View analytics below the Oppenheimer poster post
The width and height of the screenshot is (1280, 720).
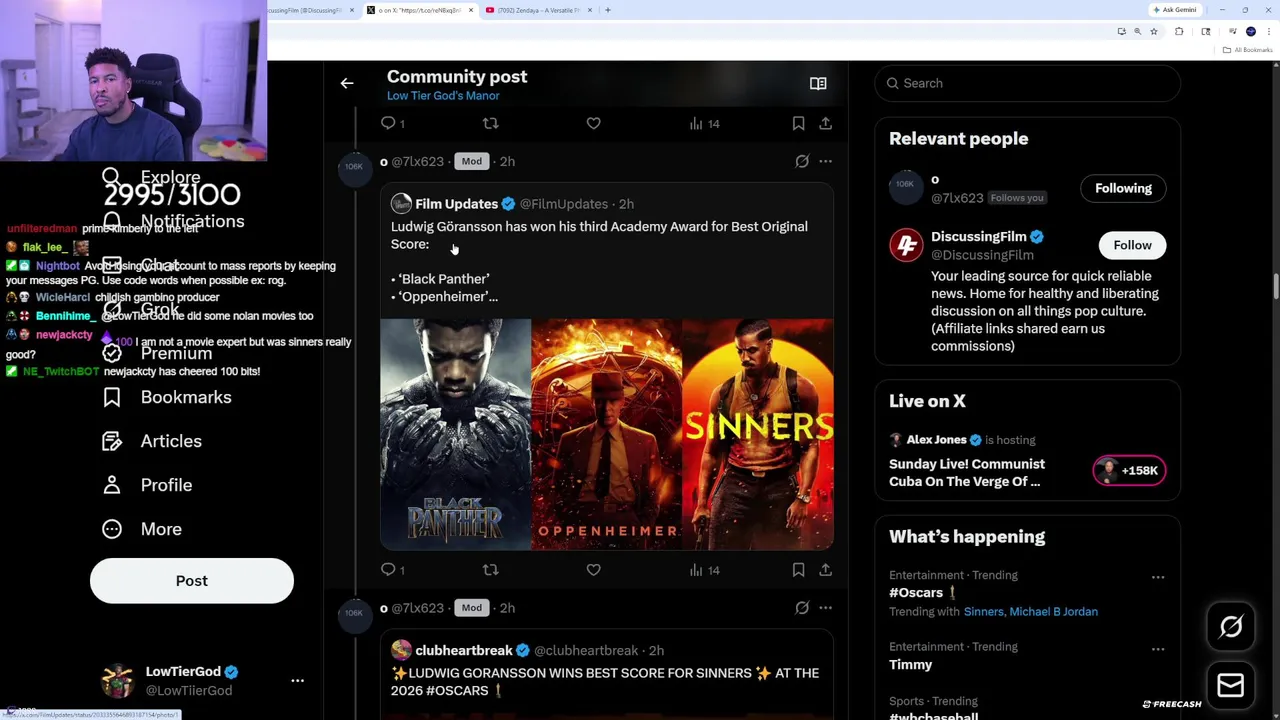(704, 570)
